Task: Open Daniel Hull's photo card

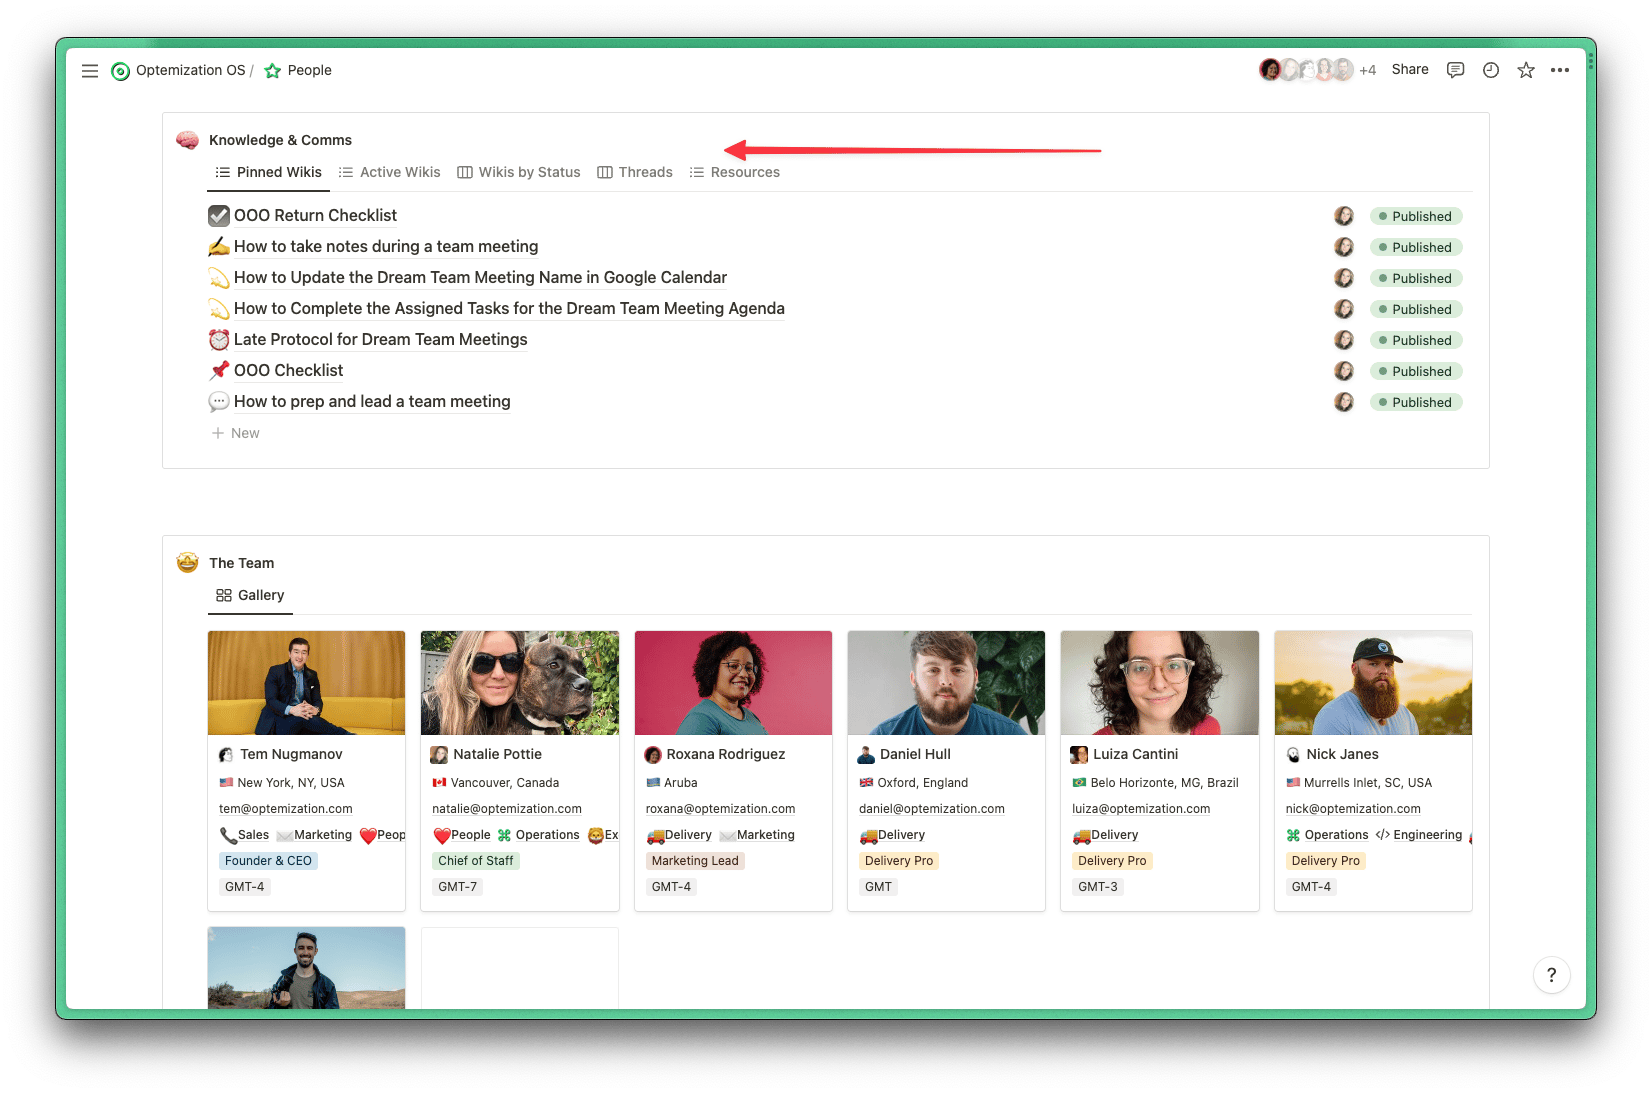Action: [946, 683]
